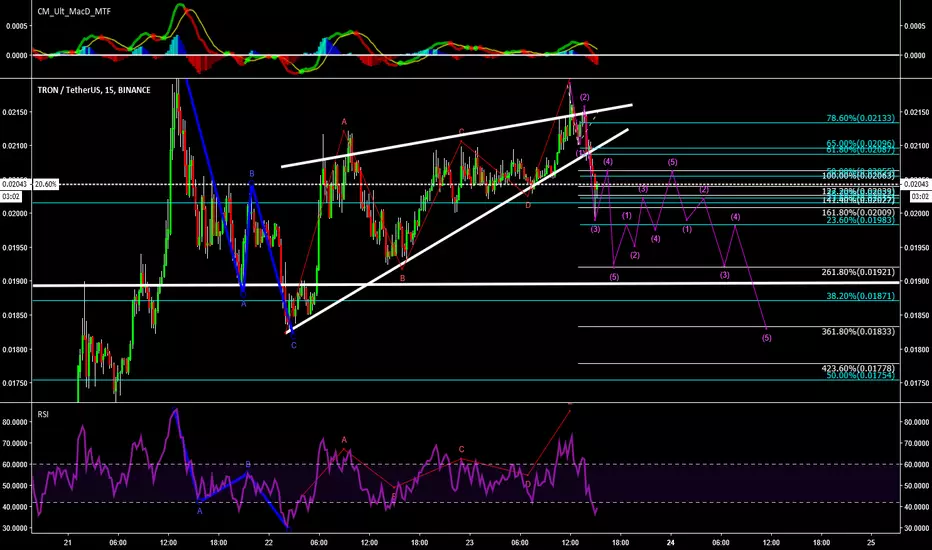Click the 65.00%(0.02096) Fibonacci label

tap(860, 144)
